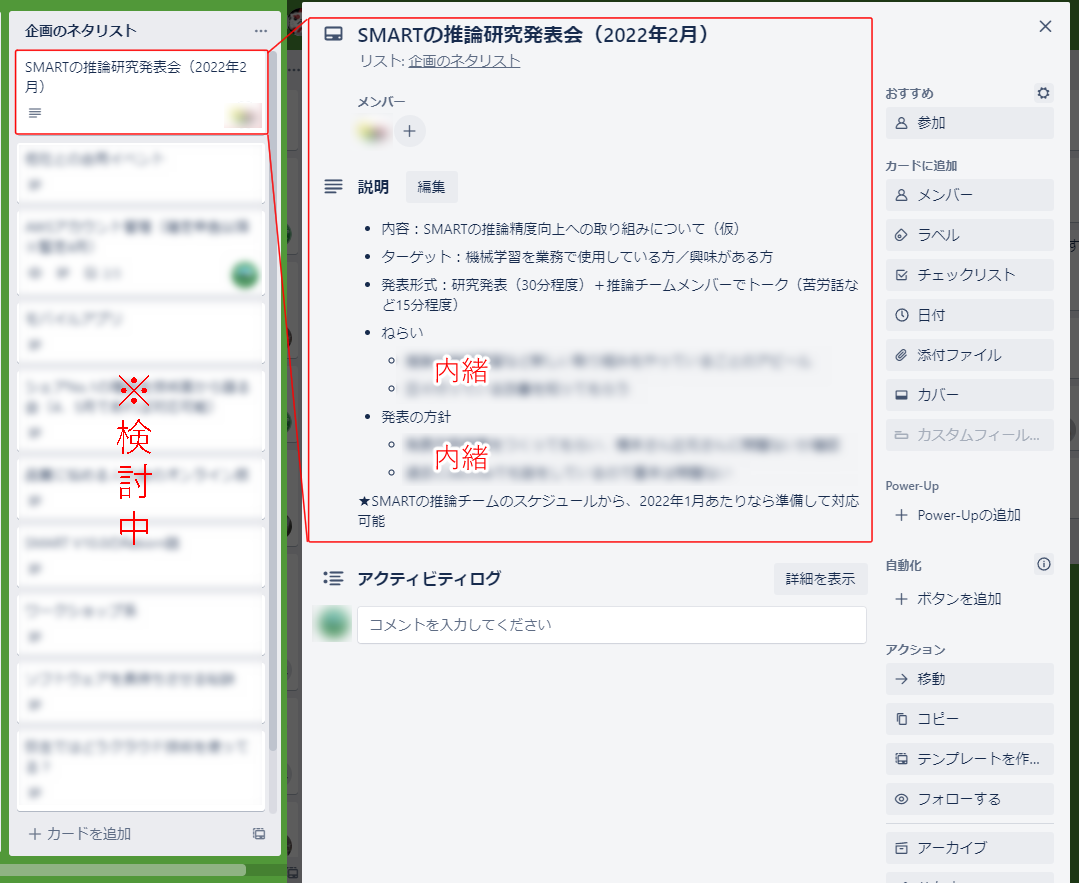Image resolution: width=1079 pixels, height=883 pixels.
Task: Click the 企画のネタリスト list title
Action: (x=81, y=31)
